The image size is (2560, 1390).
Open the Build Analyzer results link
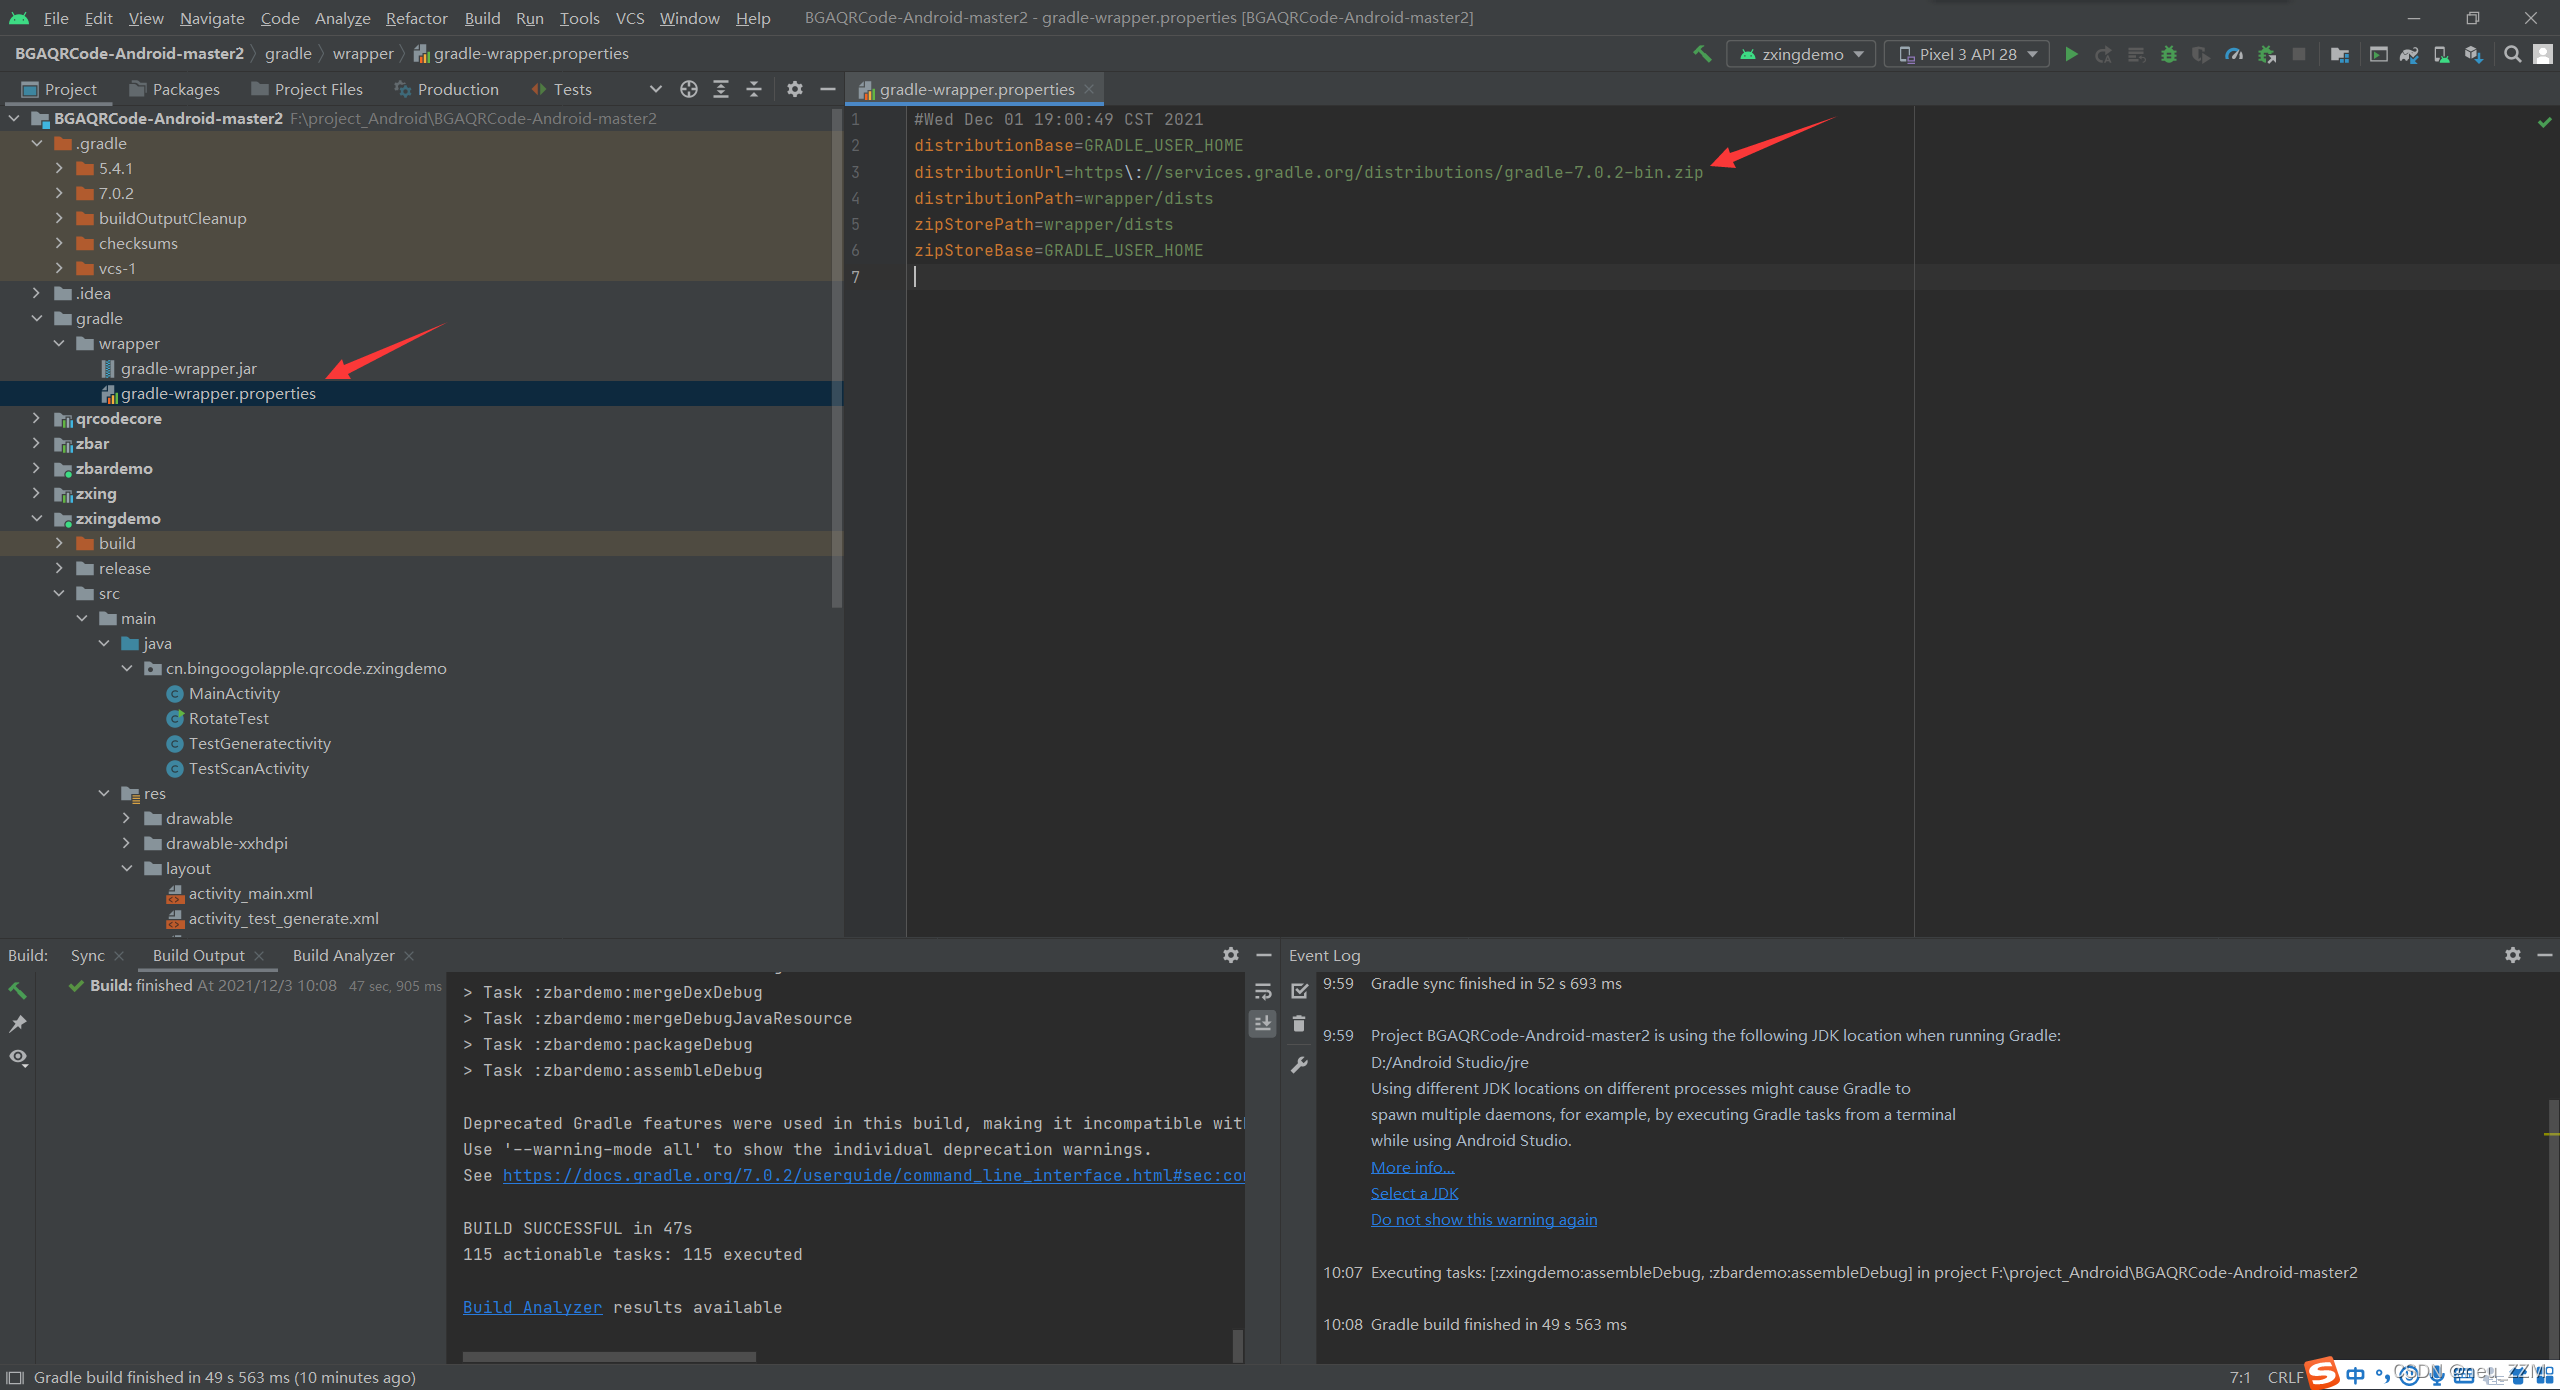tap(532, 1307)
